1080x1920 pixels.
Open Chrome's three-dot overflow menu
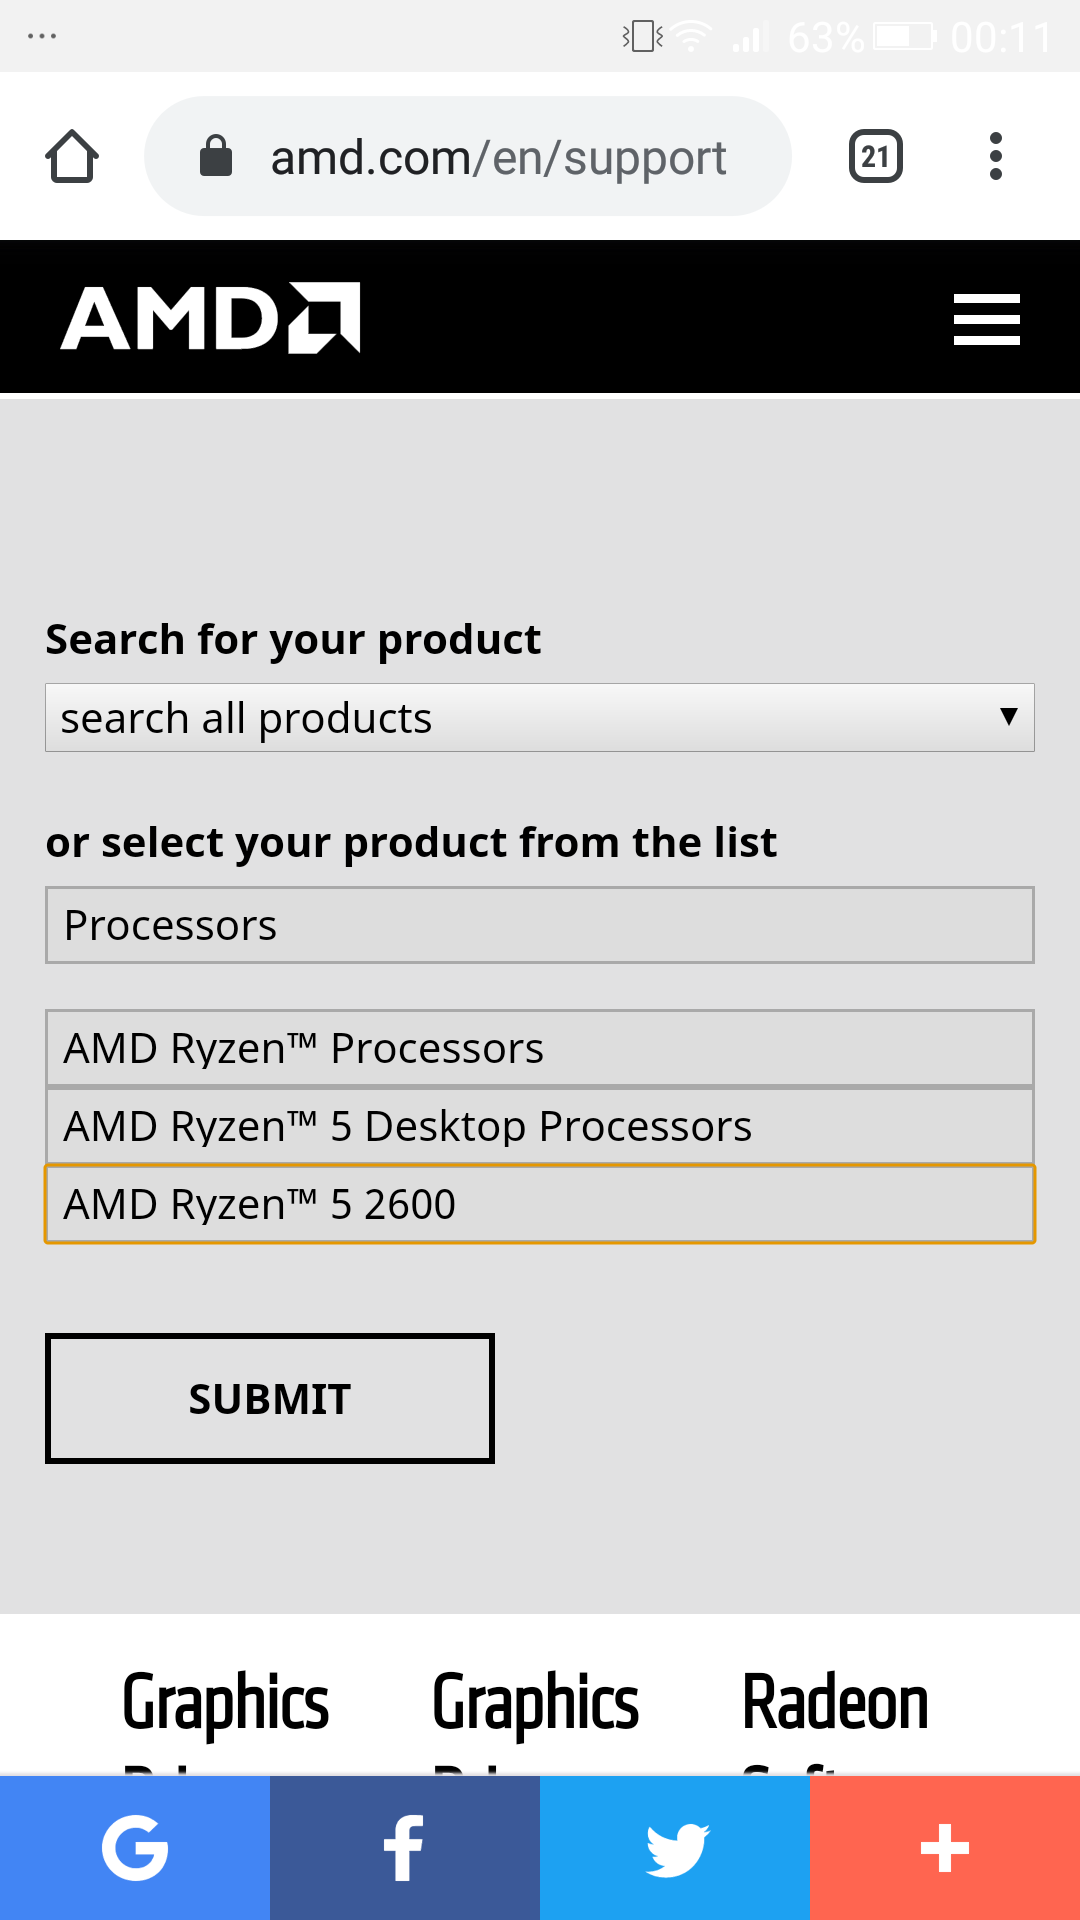[995, 157]
